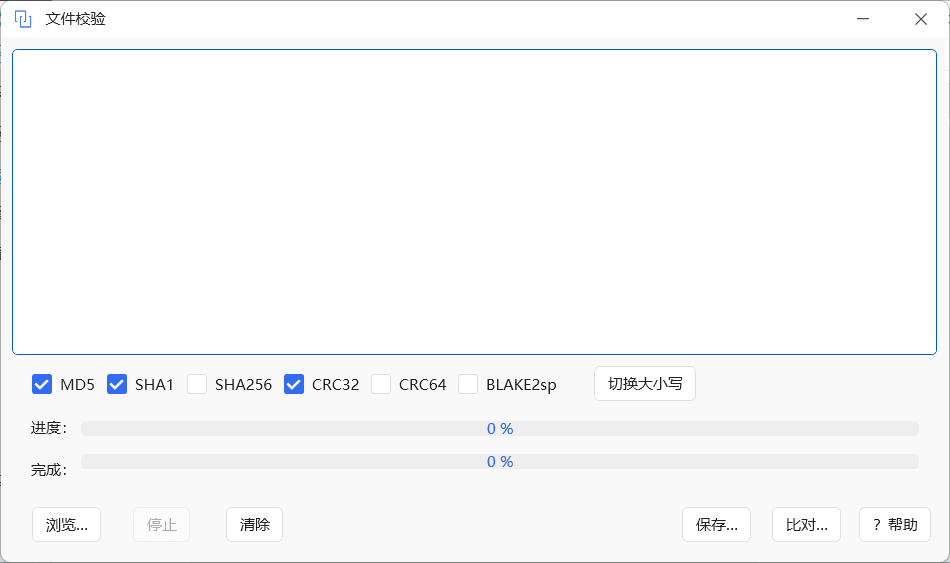Clear results with the 清除 button
Viewport: 950px width, 563px height.
pos(254,524)
